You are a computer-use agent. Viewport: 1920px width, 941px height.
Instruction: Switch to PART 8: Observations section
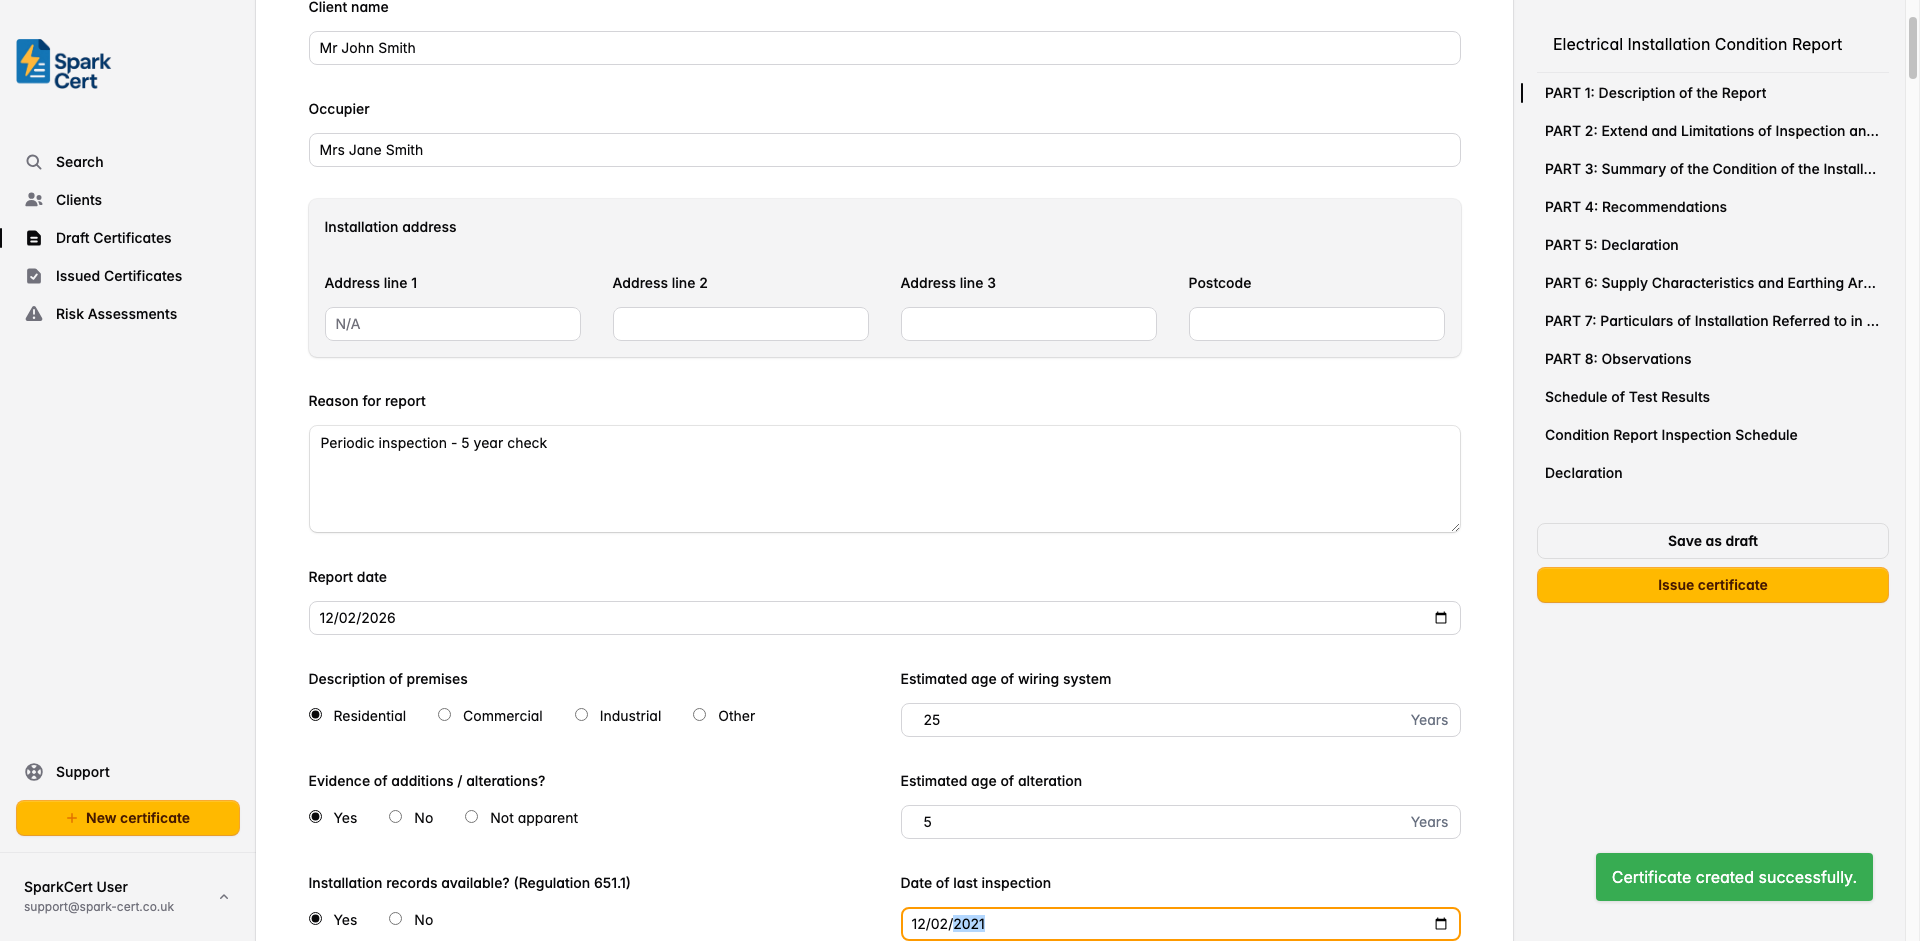coord(1617,358)
